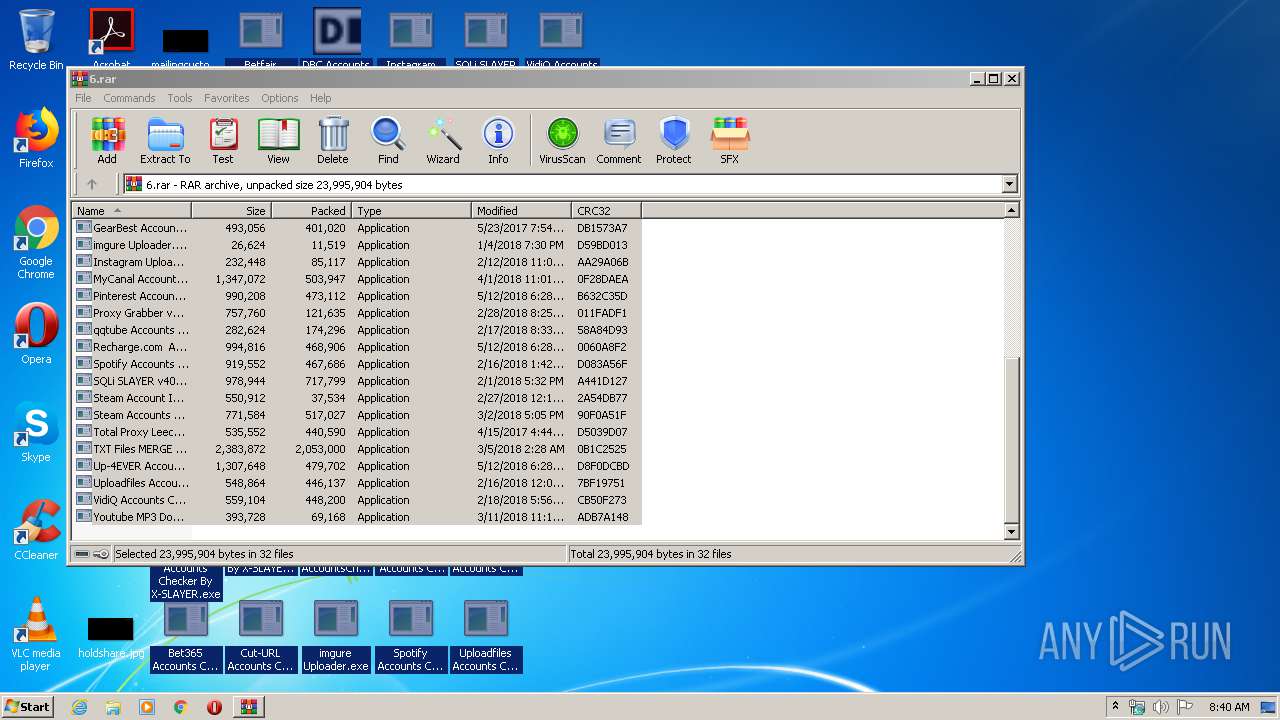This screenshot has height=720, width=1280.
Task: Sort files by Packed column
Action: point(312,211)
